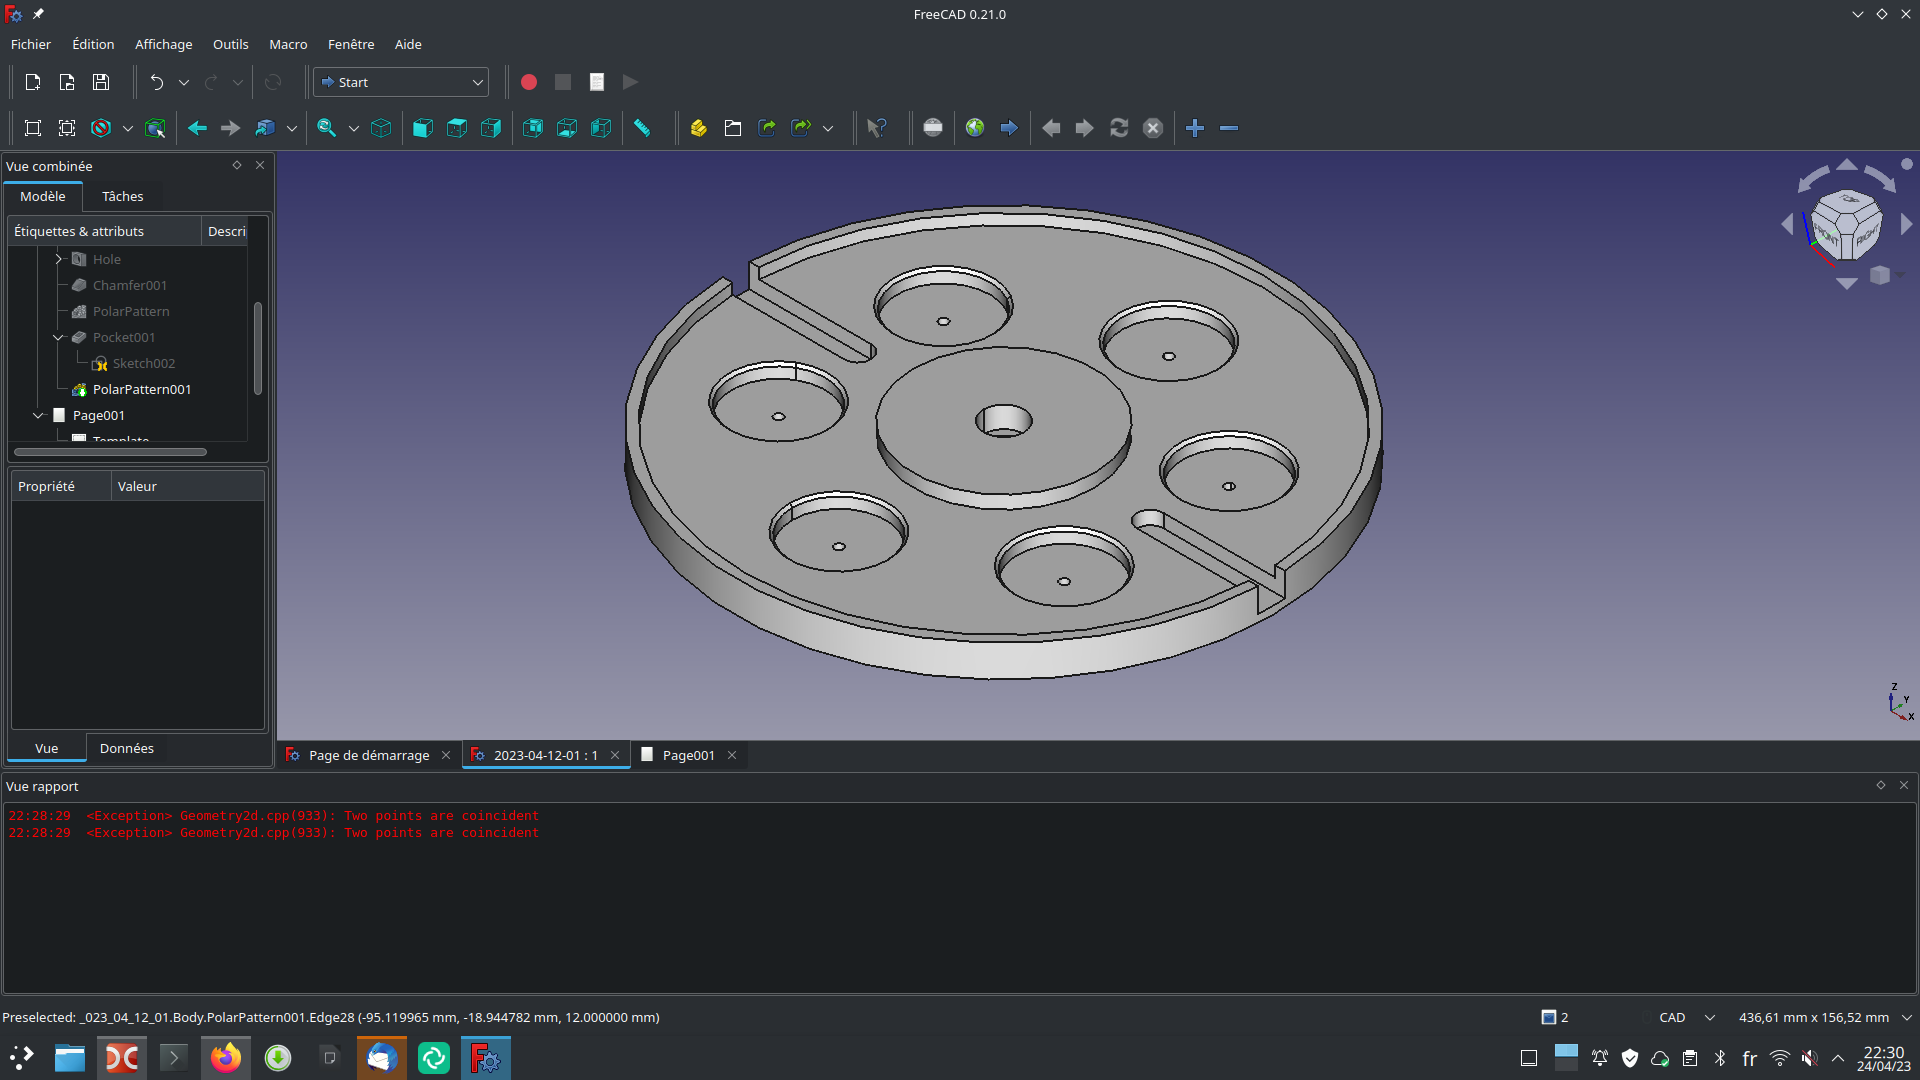
Task: Open Firefox from the taskbar
Action: tap(226, 1058)
